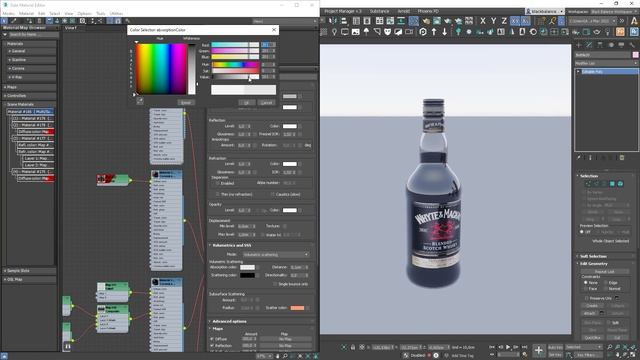Toggle the selection lock padlock in the status bar

click(x=353, y=347)
